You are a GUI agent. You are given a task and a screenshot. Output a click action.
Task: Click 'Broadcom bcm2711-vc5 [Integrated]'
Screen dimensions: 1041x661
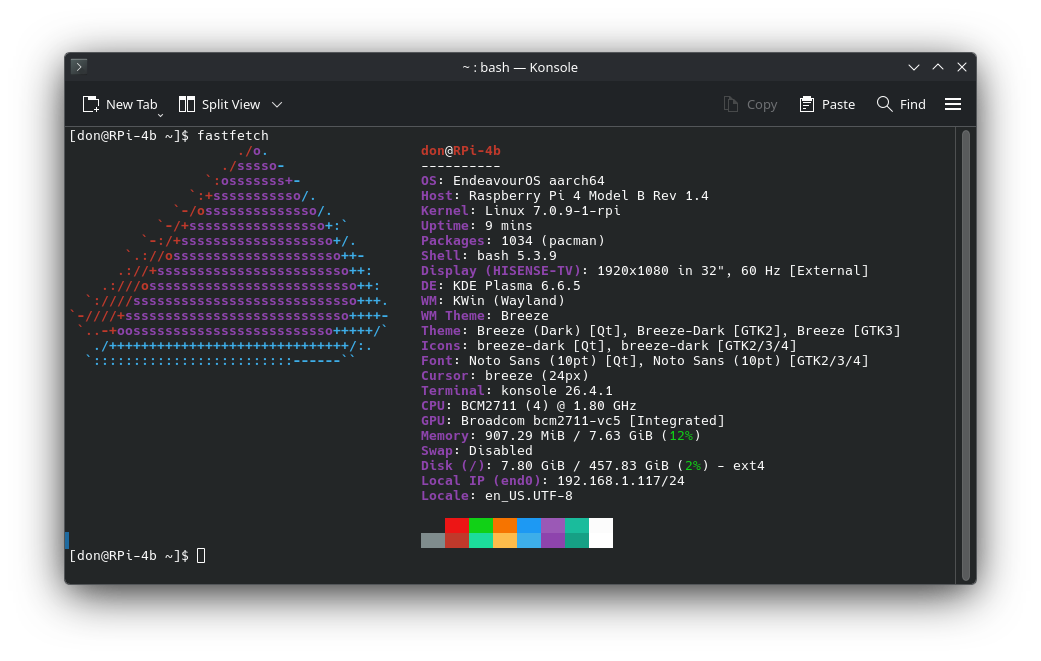(593, 421)
